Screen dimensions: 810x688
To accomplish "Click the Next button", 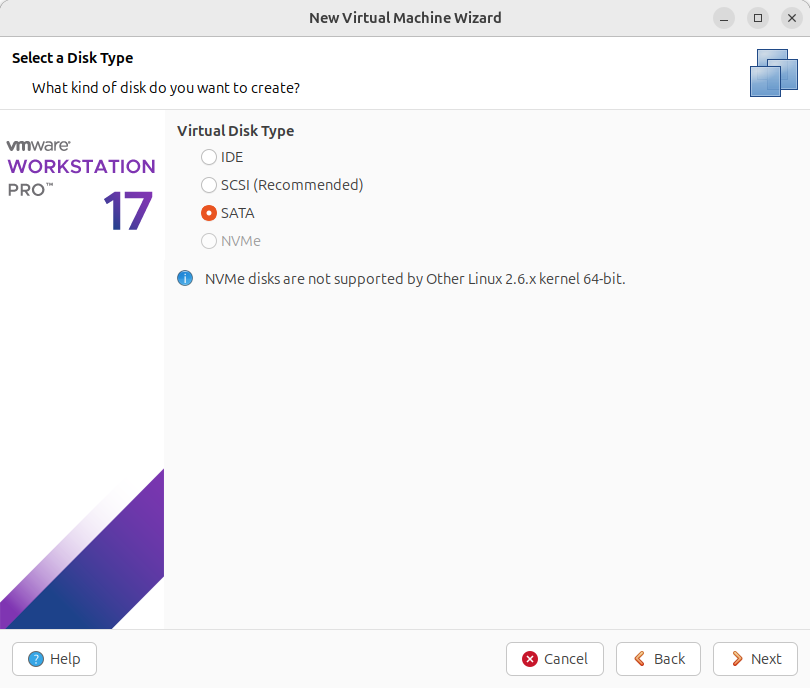I will (755, 659).
